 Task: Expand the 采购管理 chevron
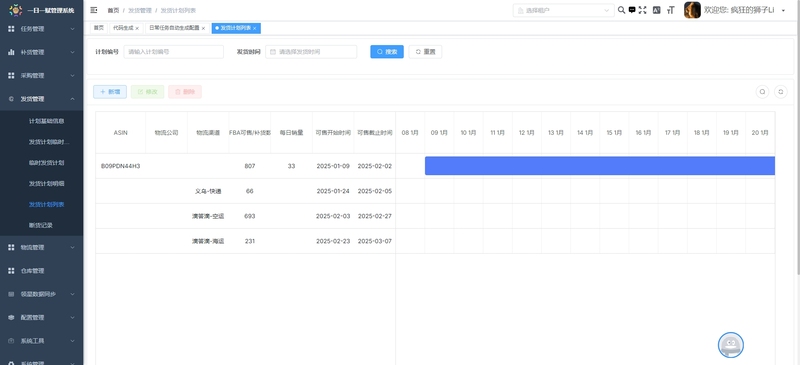72,76
